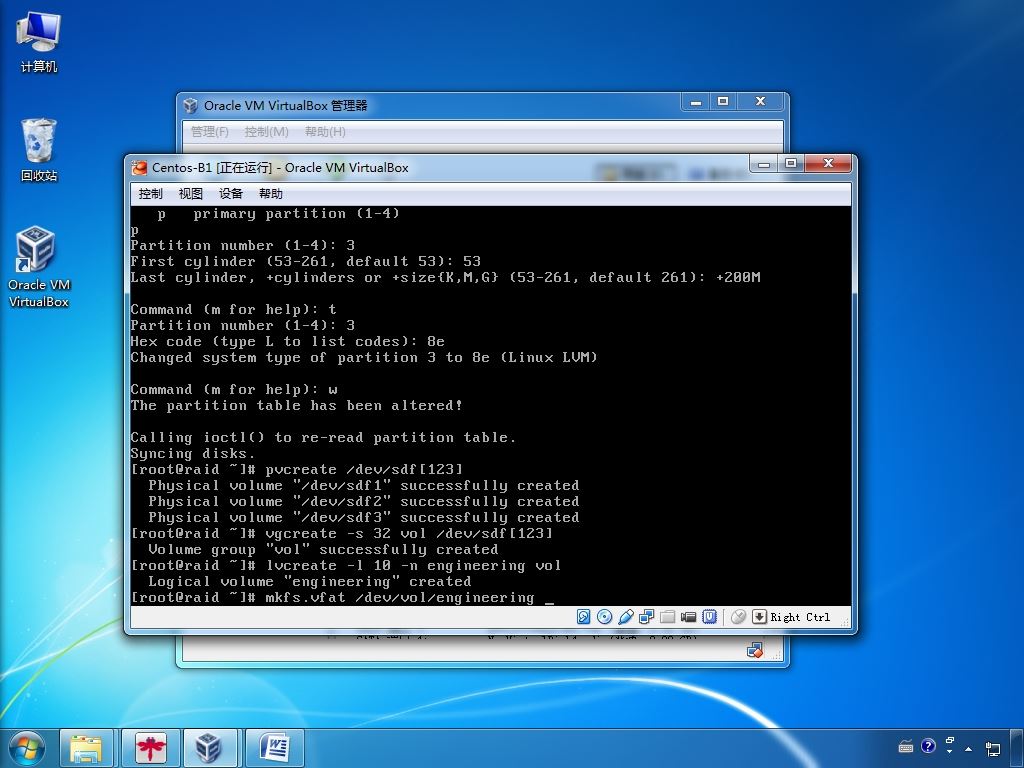
Task: Click the Show desktop strip on taskbar
Action: point(1019,748)
